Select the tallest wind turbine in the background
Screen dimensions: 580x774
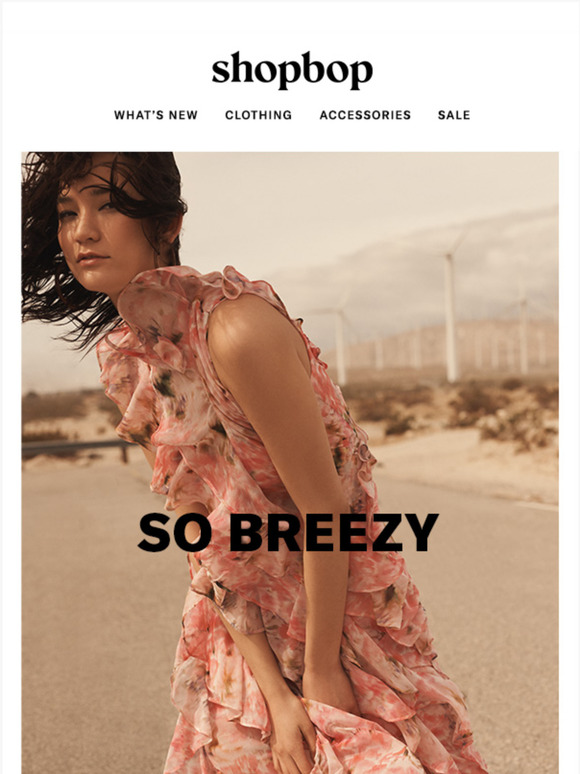tap(450, 316)
